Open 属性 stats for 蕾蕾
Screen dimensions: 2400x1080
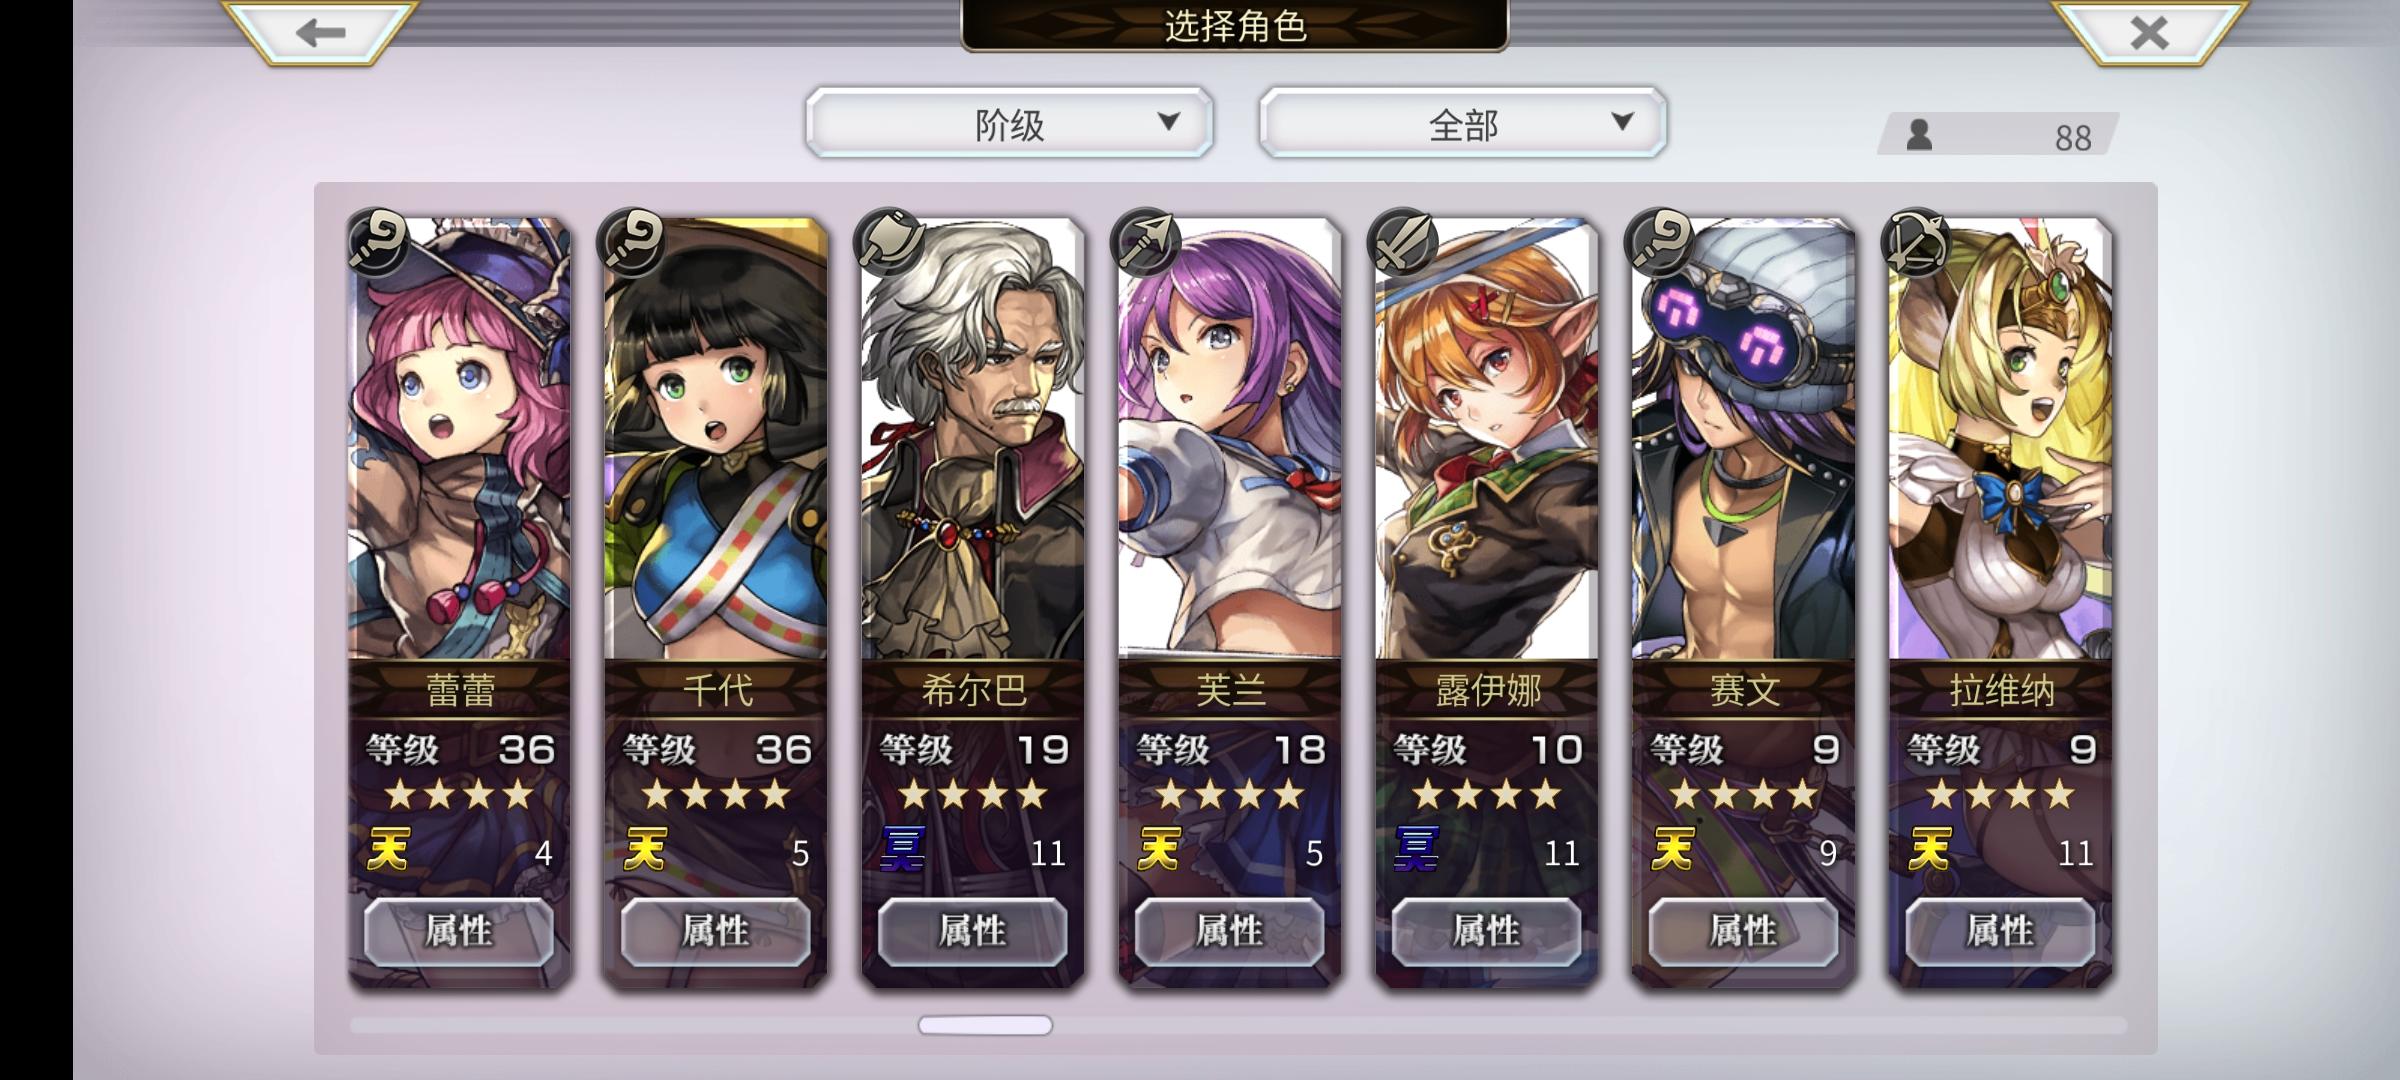(x=459, y=932)
